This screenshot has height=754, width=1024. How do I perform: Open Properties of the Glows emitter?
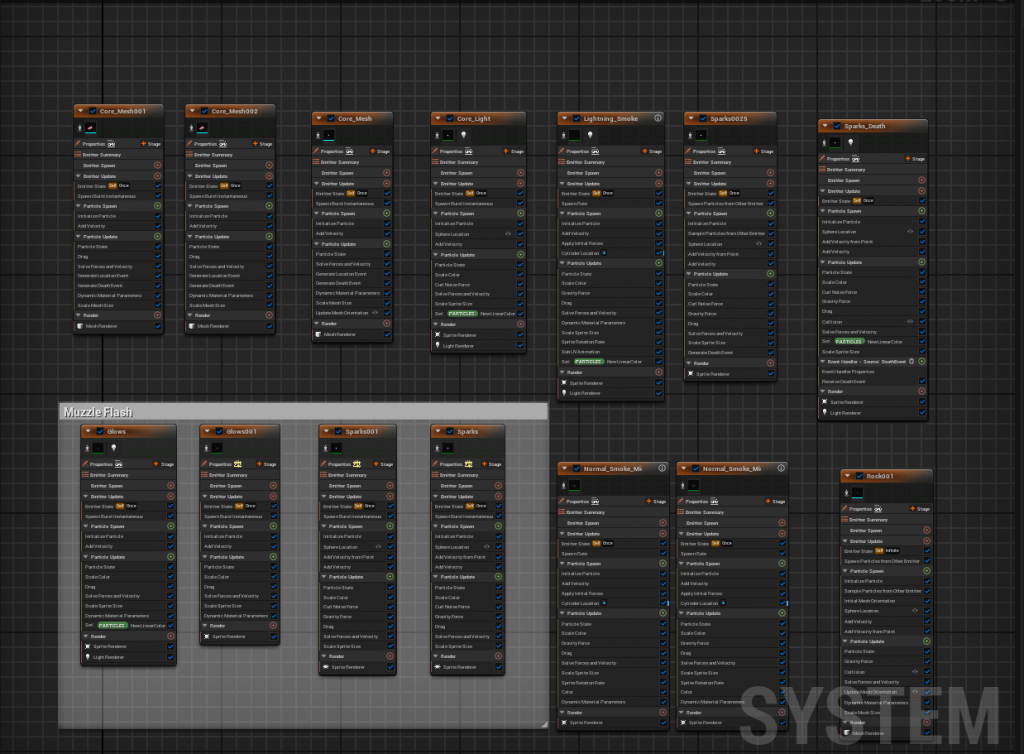click(x=101, y=464)
